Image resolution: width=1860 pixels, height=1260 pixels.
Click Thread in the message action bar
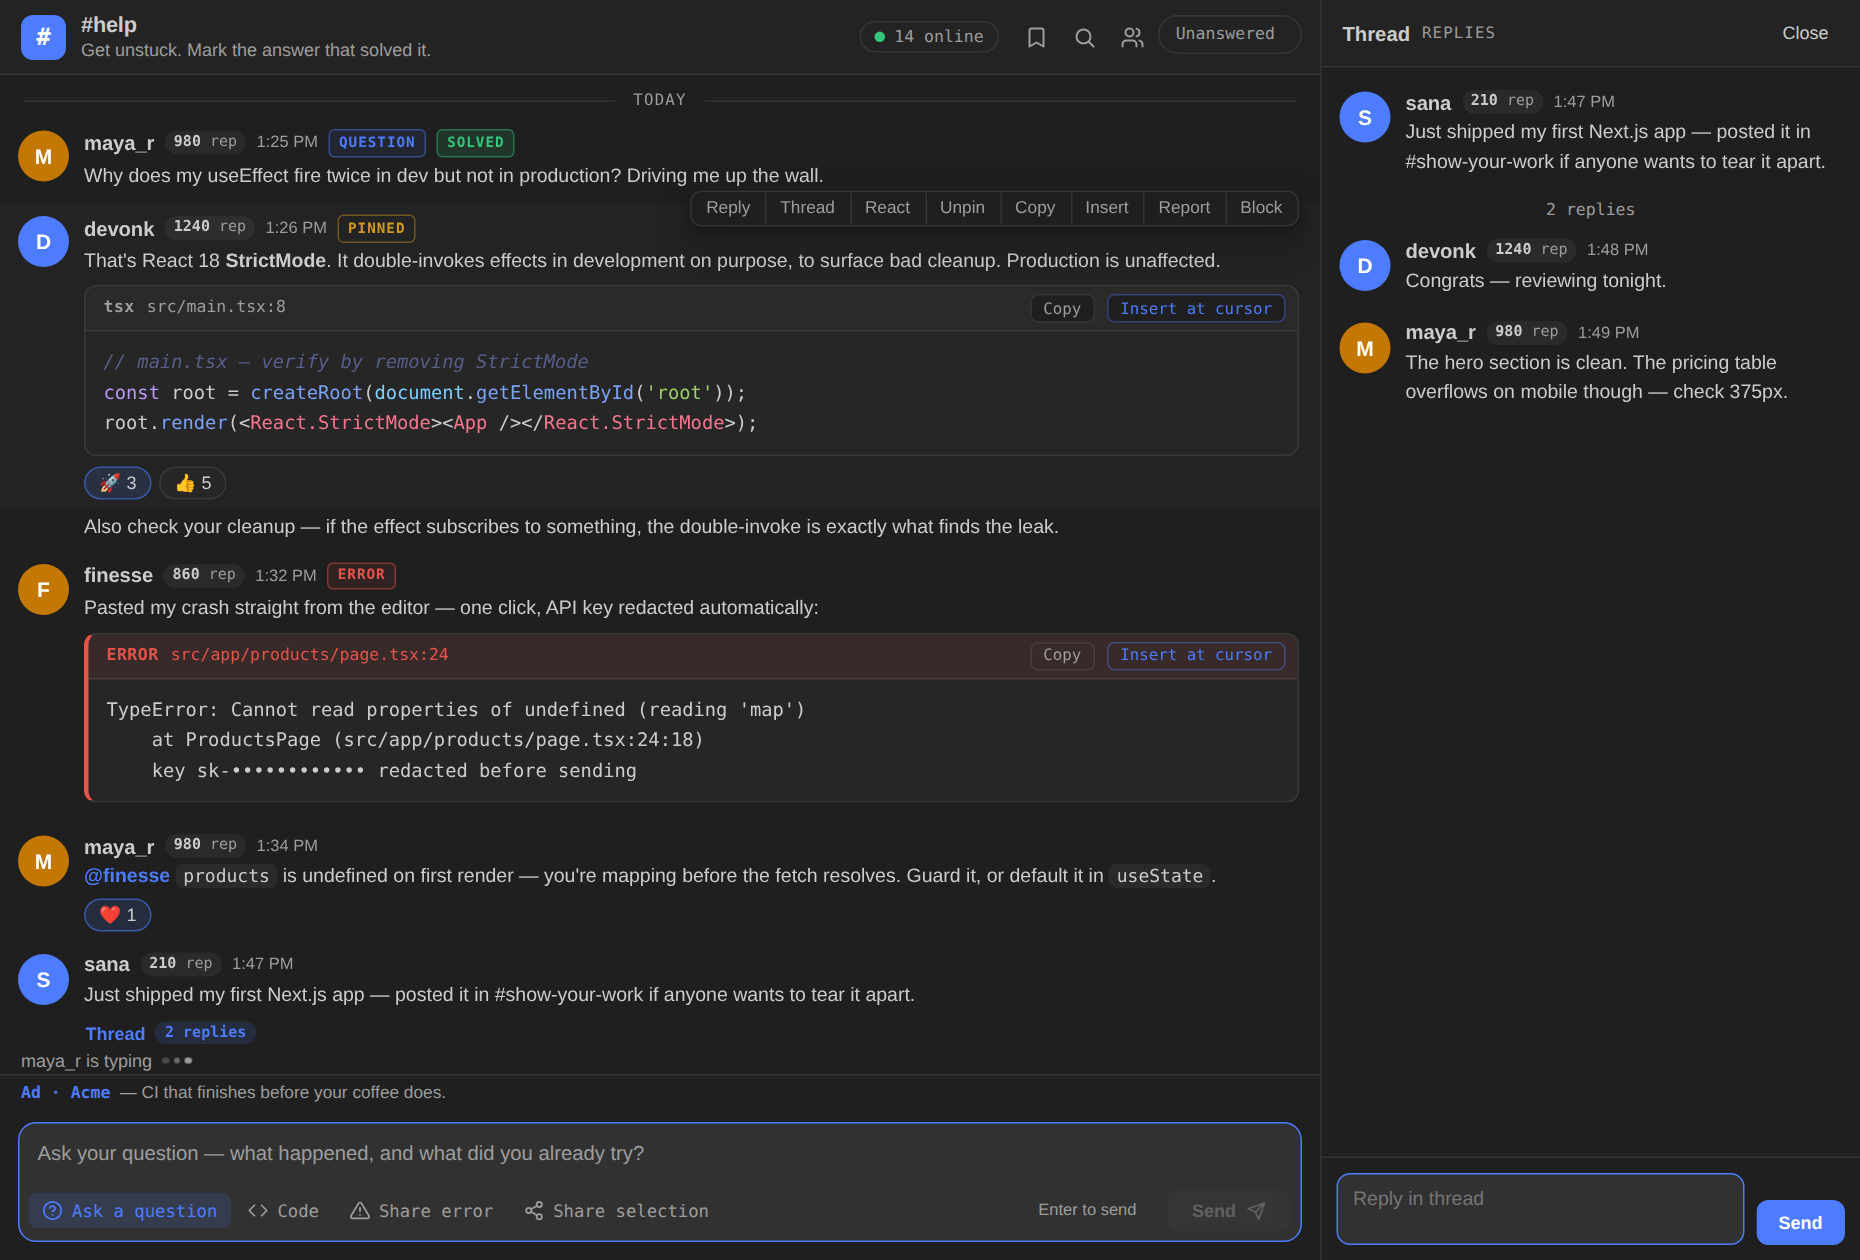pos(807,208)
